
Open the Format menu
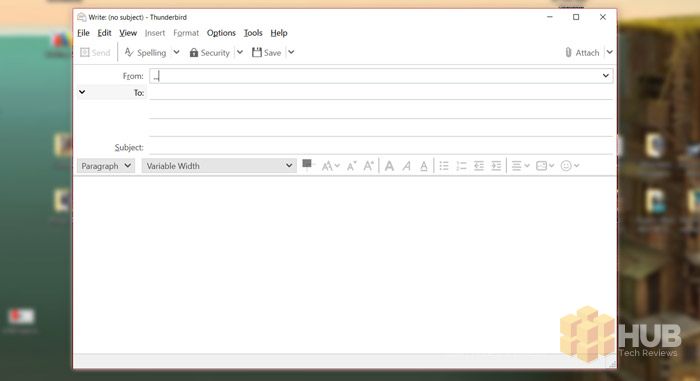click(186, 33)
